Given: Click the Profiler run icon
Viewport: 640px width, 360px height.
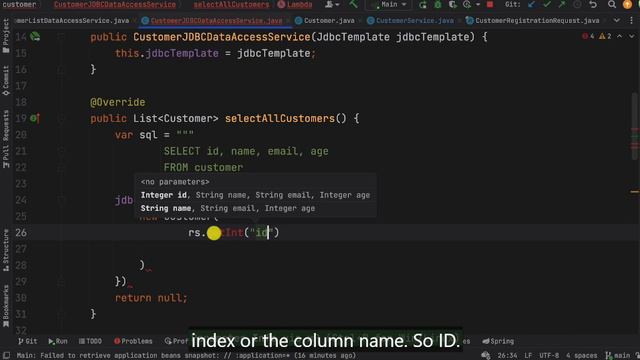Looking at the screenshot, I should pos(467,4).
